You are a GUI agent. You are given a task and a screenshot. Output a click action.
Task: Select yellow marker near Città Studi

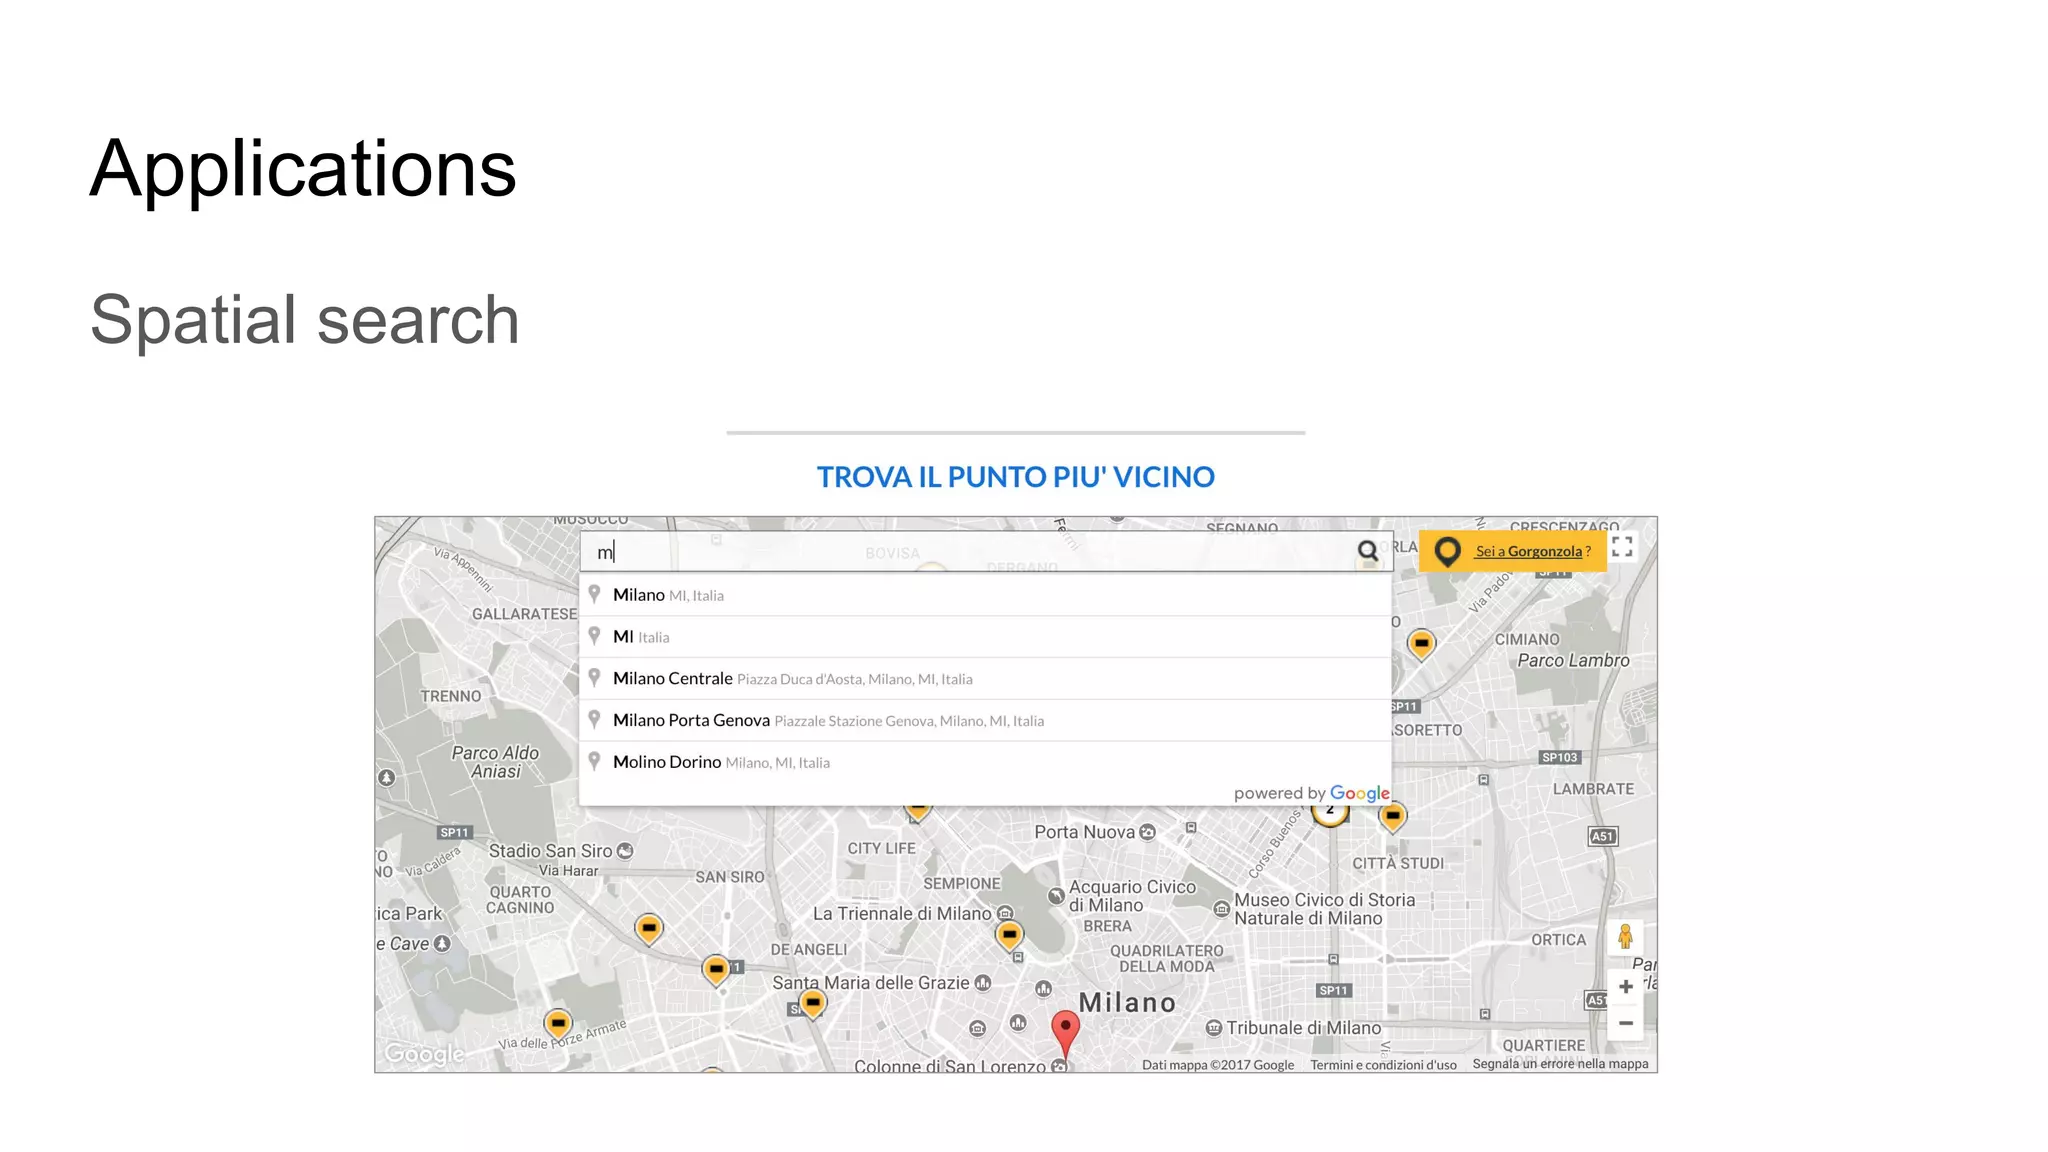[1392, 817]
